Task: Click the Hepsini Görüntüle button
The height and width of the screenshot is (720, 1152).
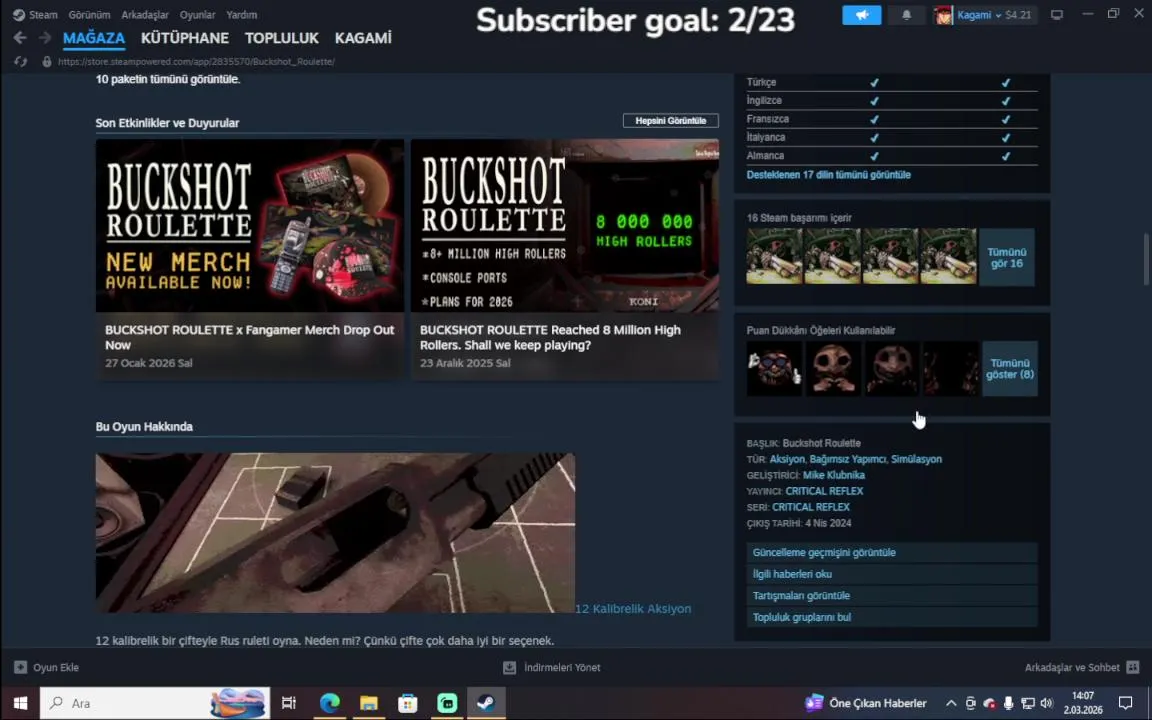Action: 671,120
